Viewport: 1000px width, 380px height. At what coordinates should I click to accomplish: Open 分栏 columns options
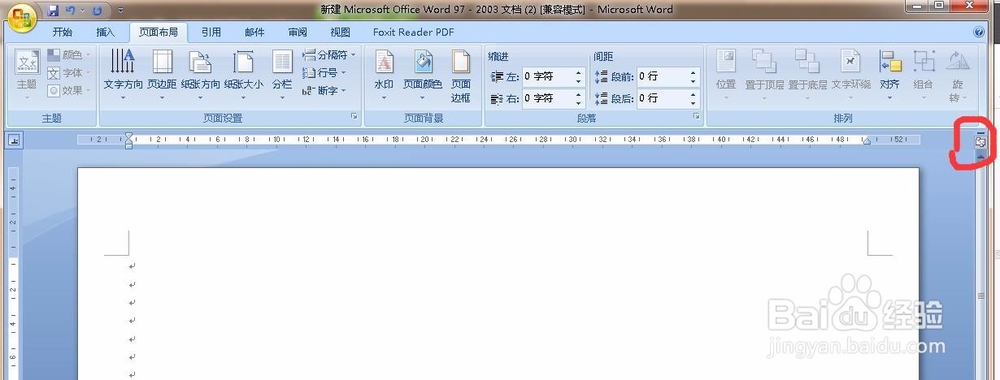282,75
